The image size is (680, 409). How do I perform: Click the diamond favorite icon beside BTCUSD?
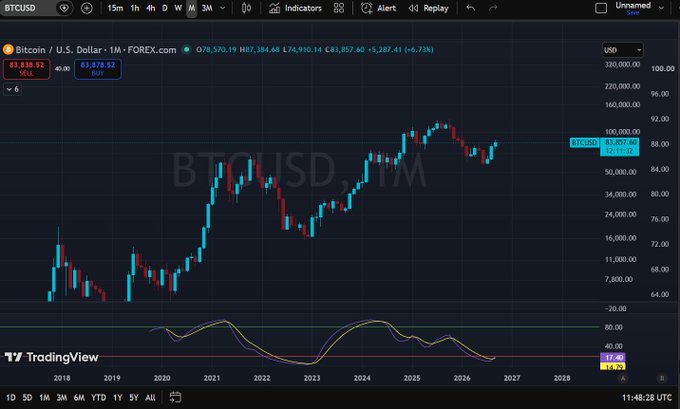[x=64, y=8]
